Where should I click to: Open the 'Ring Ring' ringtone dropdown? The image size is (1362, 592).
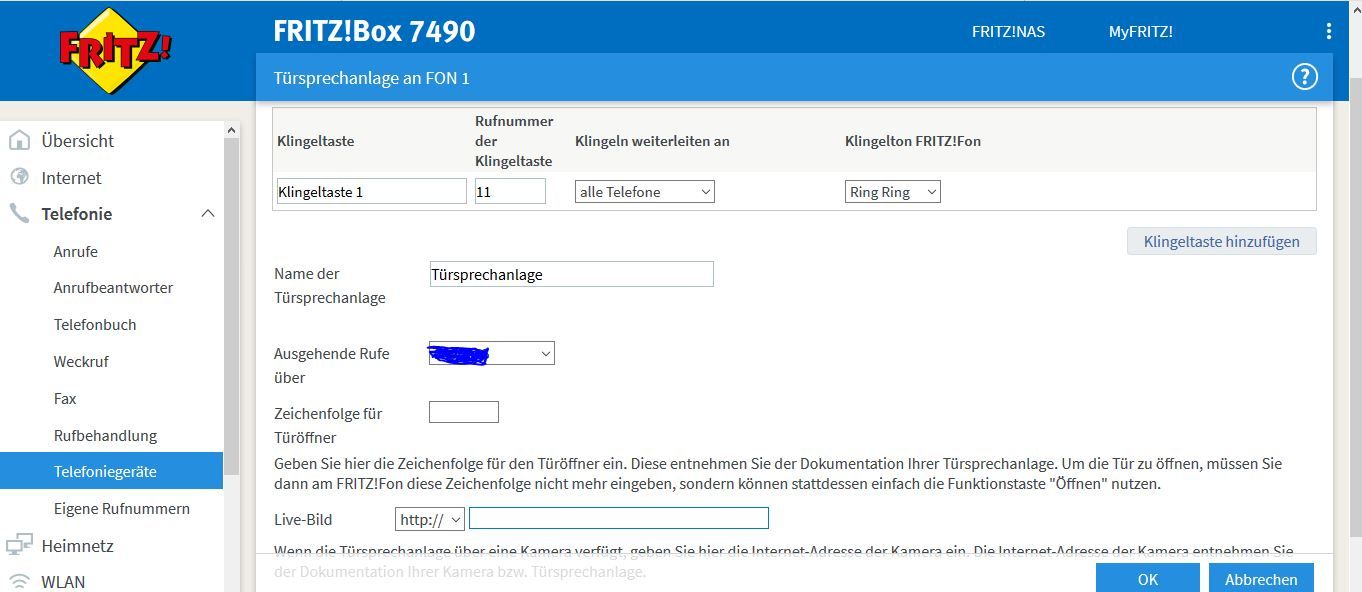(892, 192)
